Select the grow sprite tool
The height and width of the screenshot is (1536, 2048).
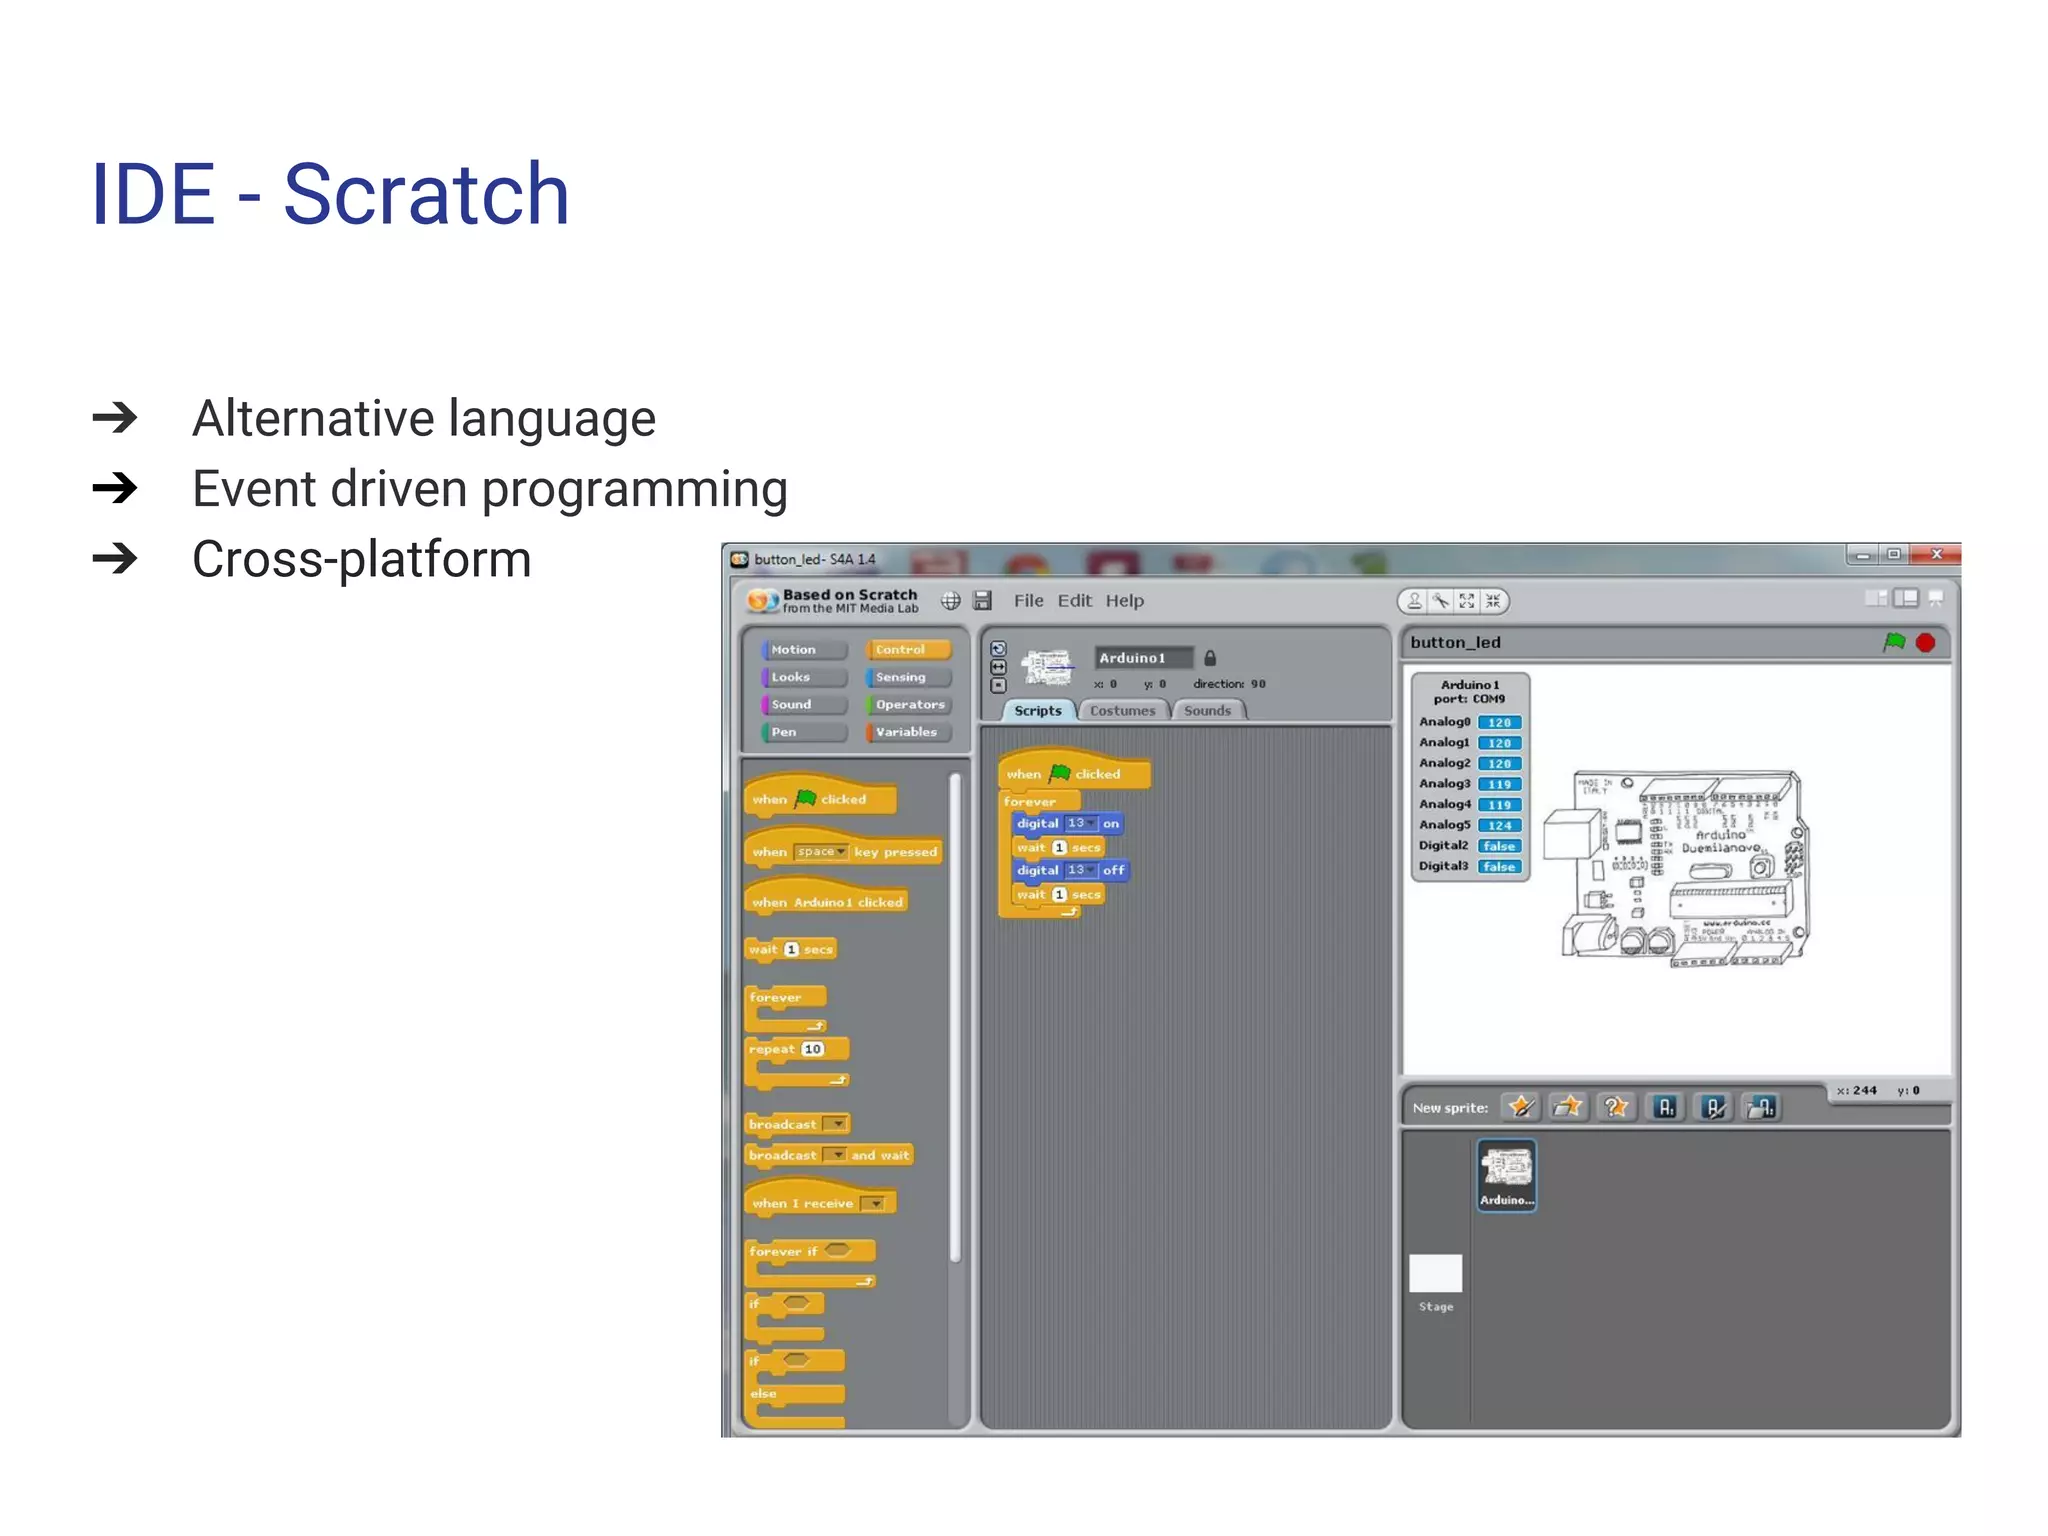[1466, 601]
